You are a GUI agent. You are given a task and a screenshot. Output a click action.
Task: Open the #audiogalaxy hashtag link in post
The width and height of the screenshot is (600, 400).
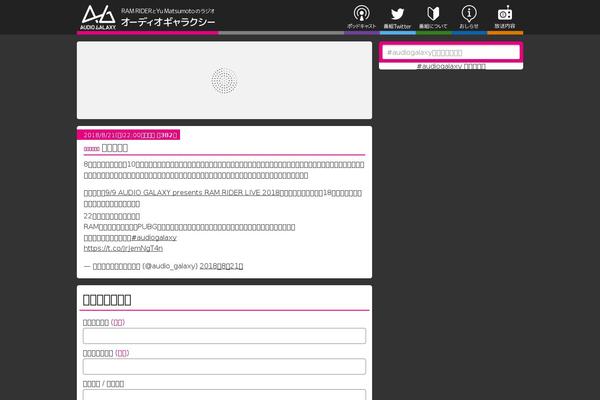tap(154, 238)
